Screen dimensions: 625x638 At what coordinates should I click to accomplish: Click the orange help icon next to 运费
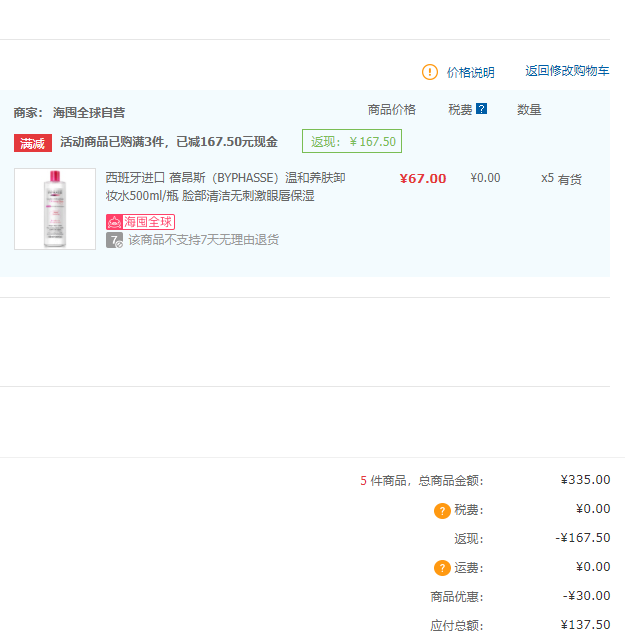tap(442, 568)
